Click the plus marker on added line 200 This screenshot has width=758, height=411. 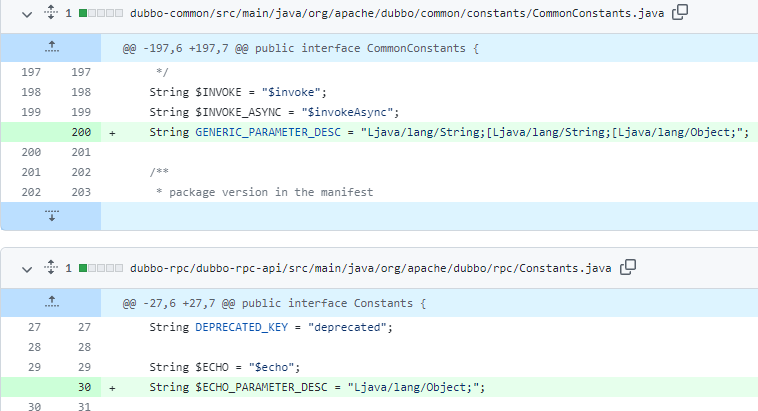pyautogui.click(x=112, y=133)
